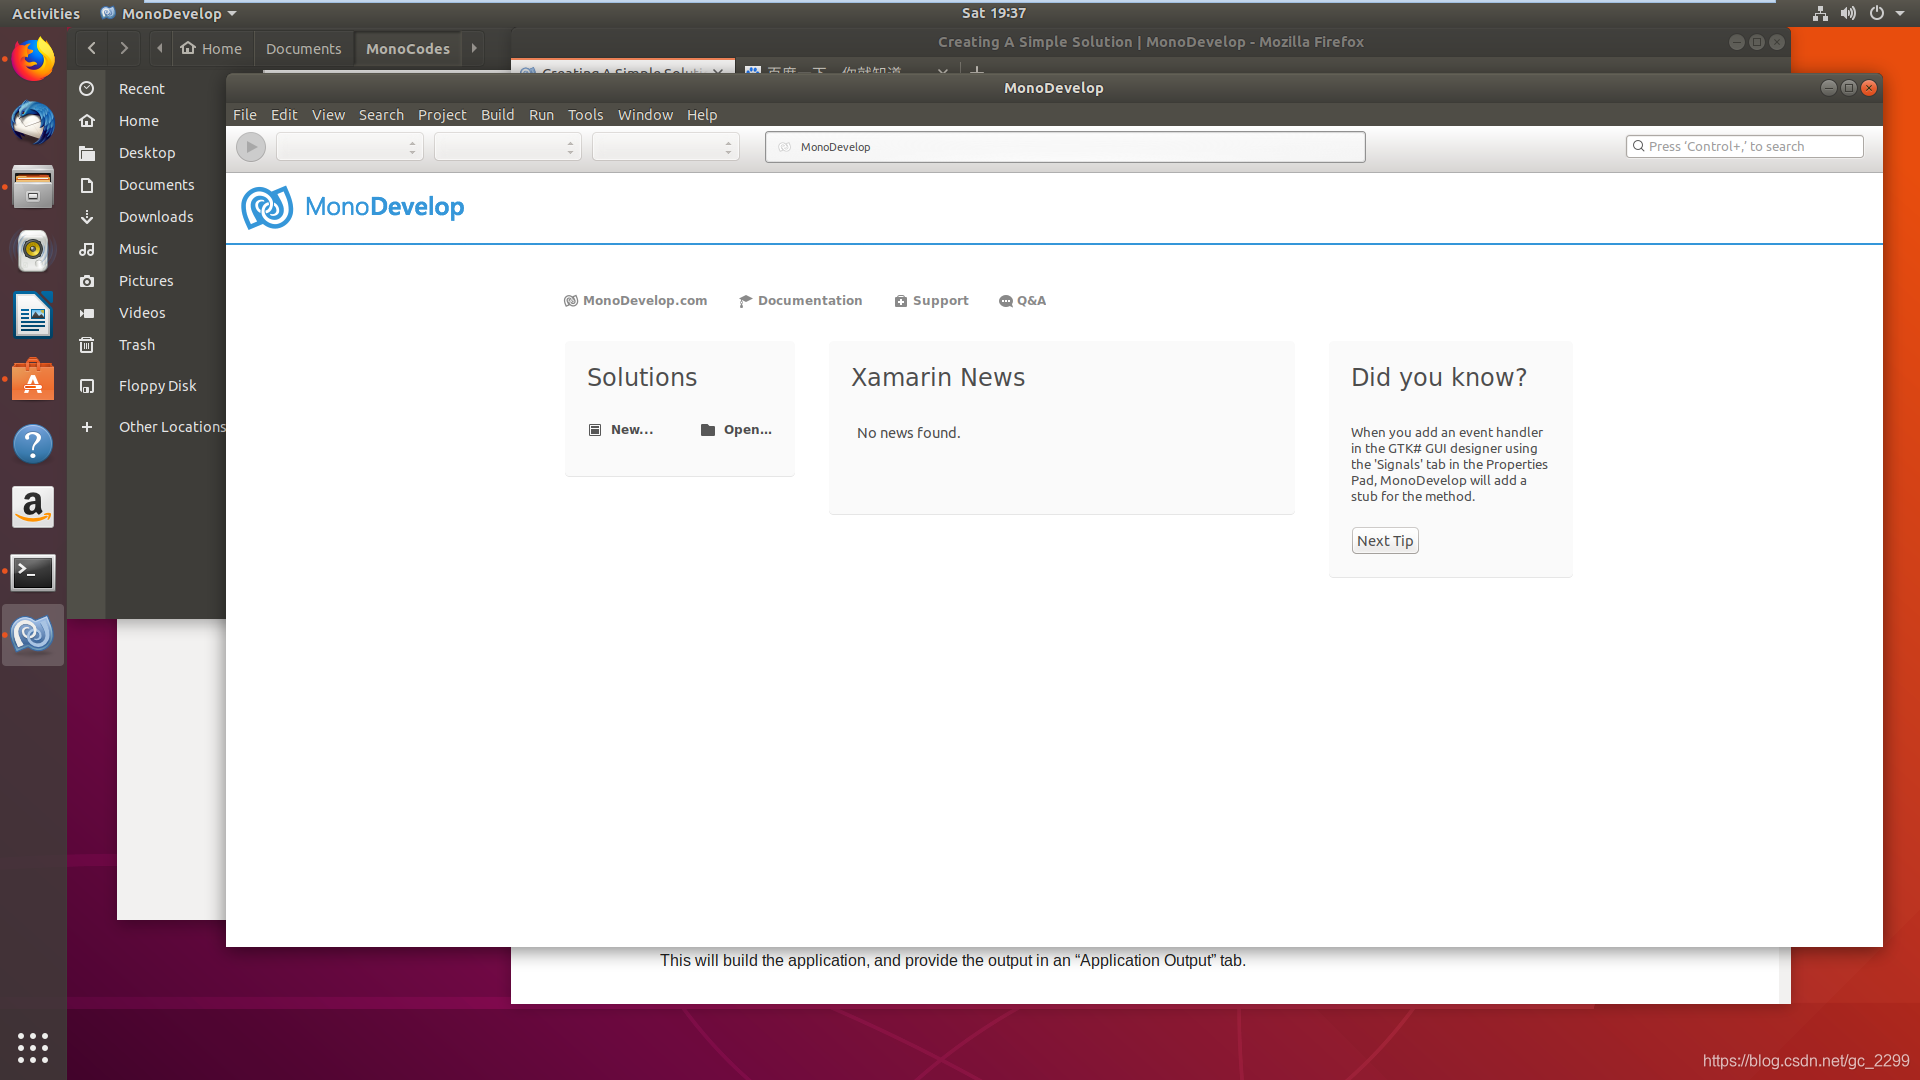Open the Build menu
The width and height of the screenshot is (1920, 1080).
pyautogui.click(x=497, y=115)
